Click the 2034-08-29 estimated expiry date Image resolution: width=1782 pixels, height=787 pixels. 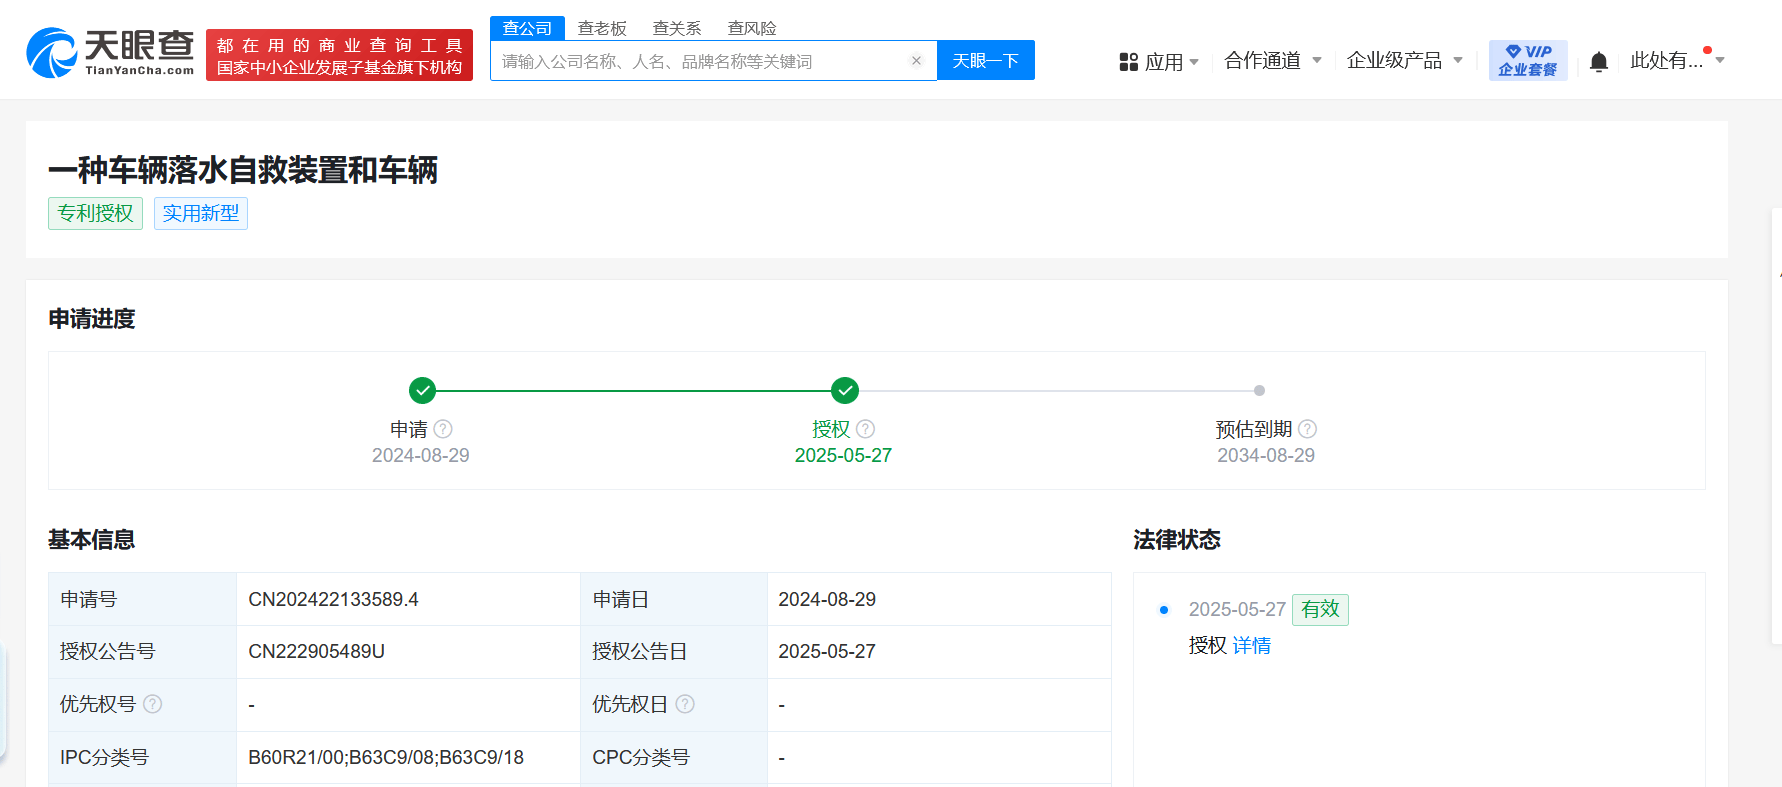1266,455
